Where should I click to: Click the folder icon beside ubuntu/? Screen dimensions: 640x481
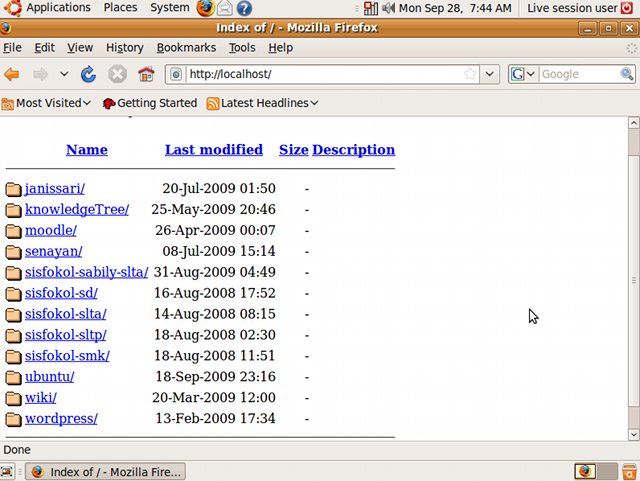coord(13,377)
